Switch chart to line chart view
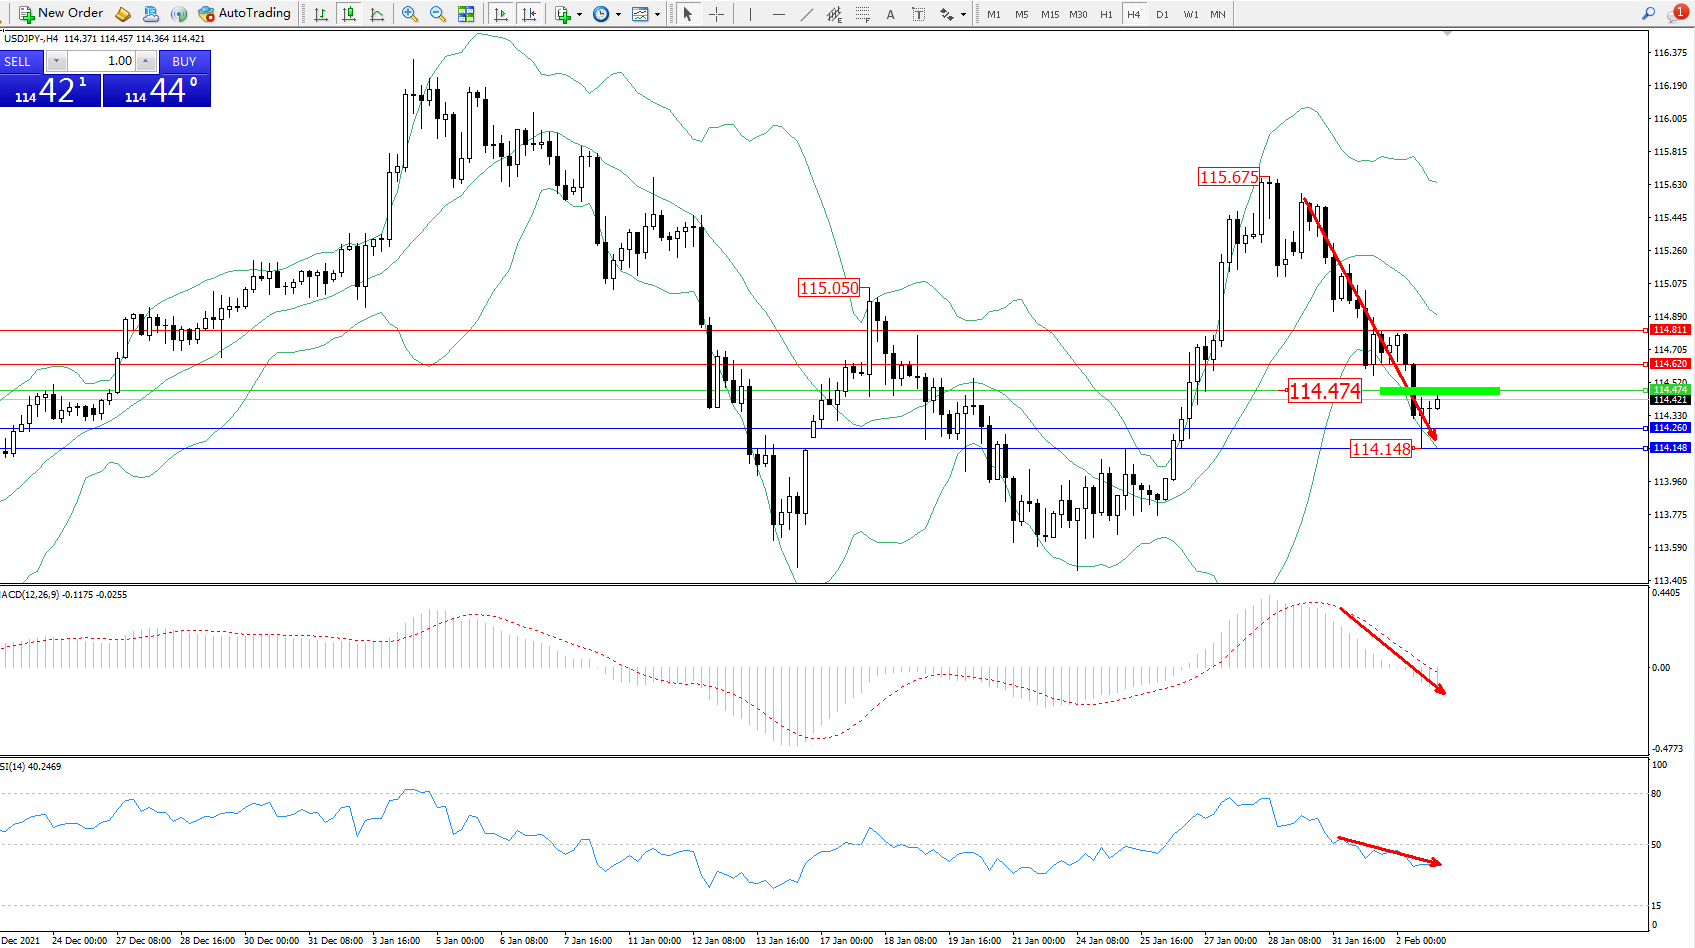 377,14
